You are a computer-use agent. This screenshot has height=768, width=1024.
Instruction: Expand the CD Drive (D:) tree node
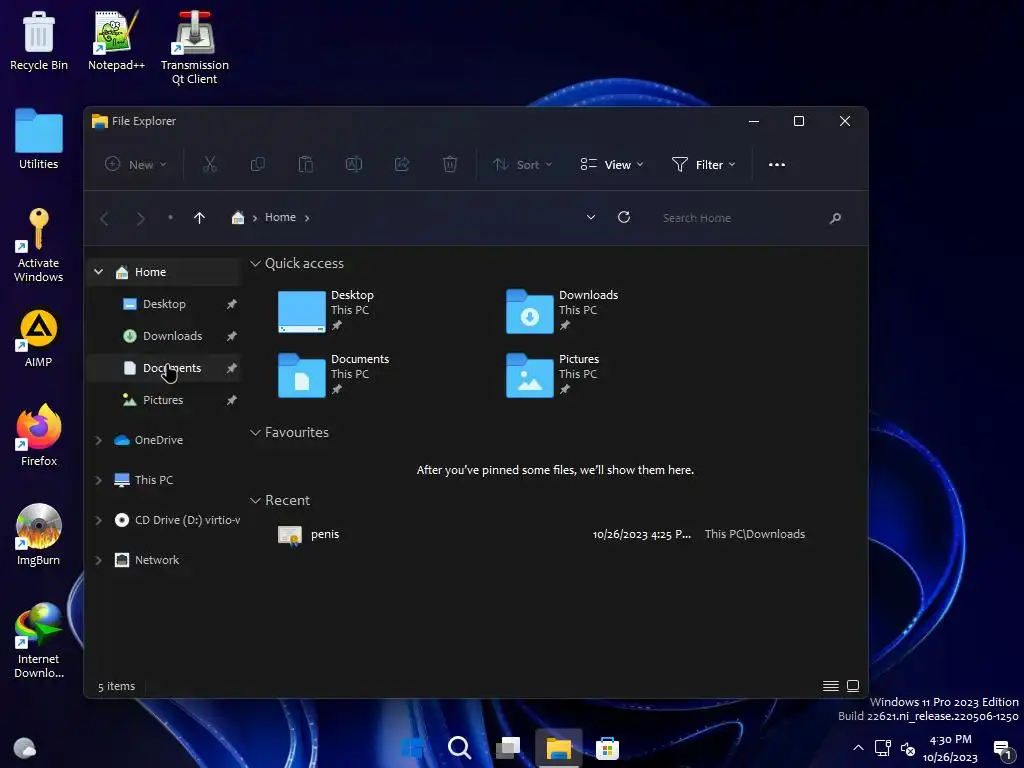(x=99, y=520)
